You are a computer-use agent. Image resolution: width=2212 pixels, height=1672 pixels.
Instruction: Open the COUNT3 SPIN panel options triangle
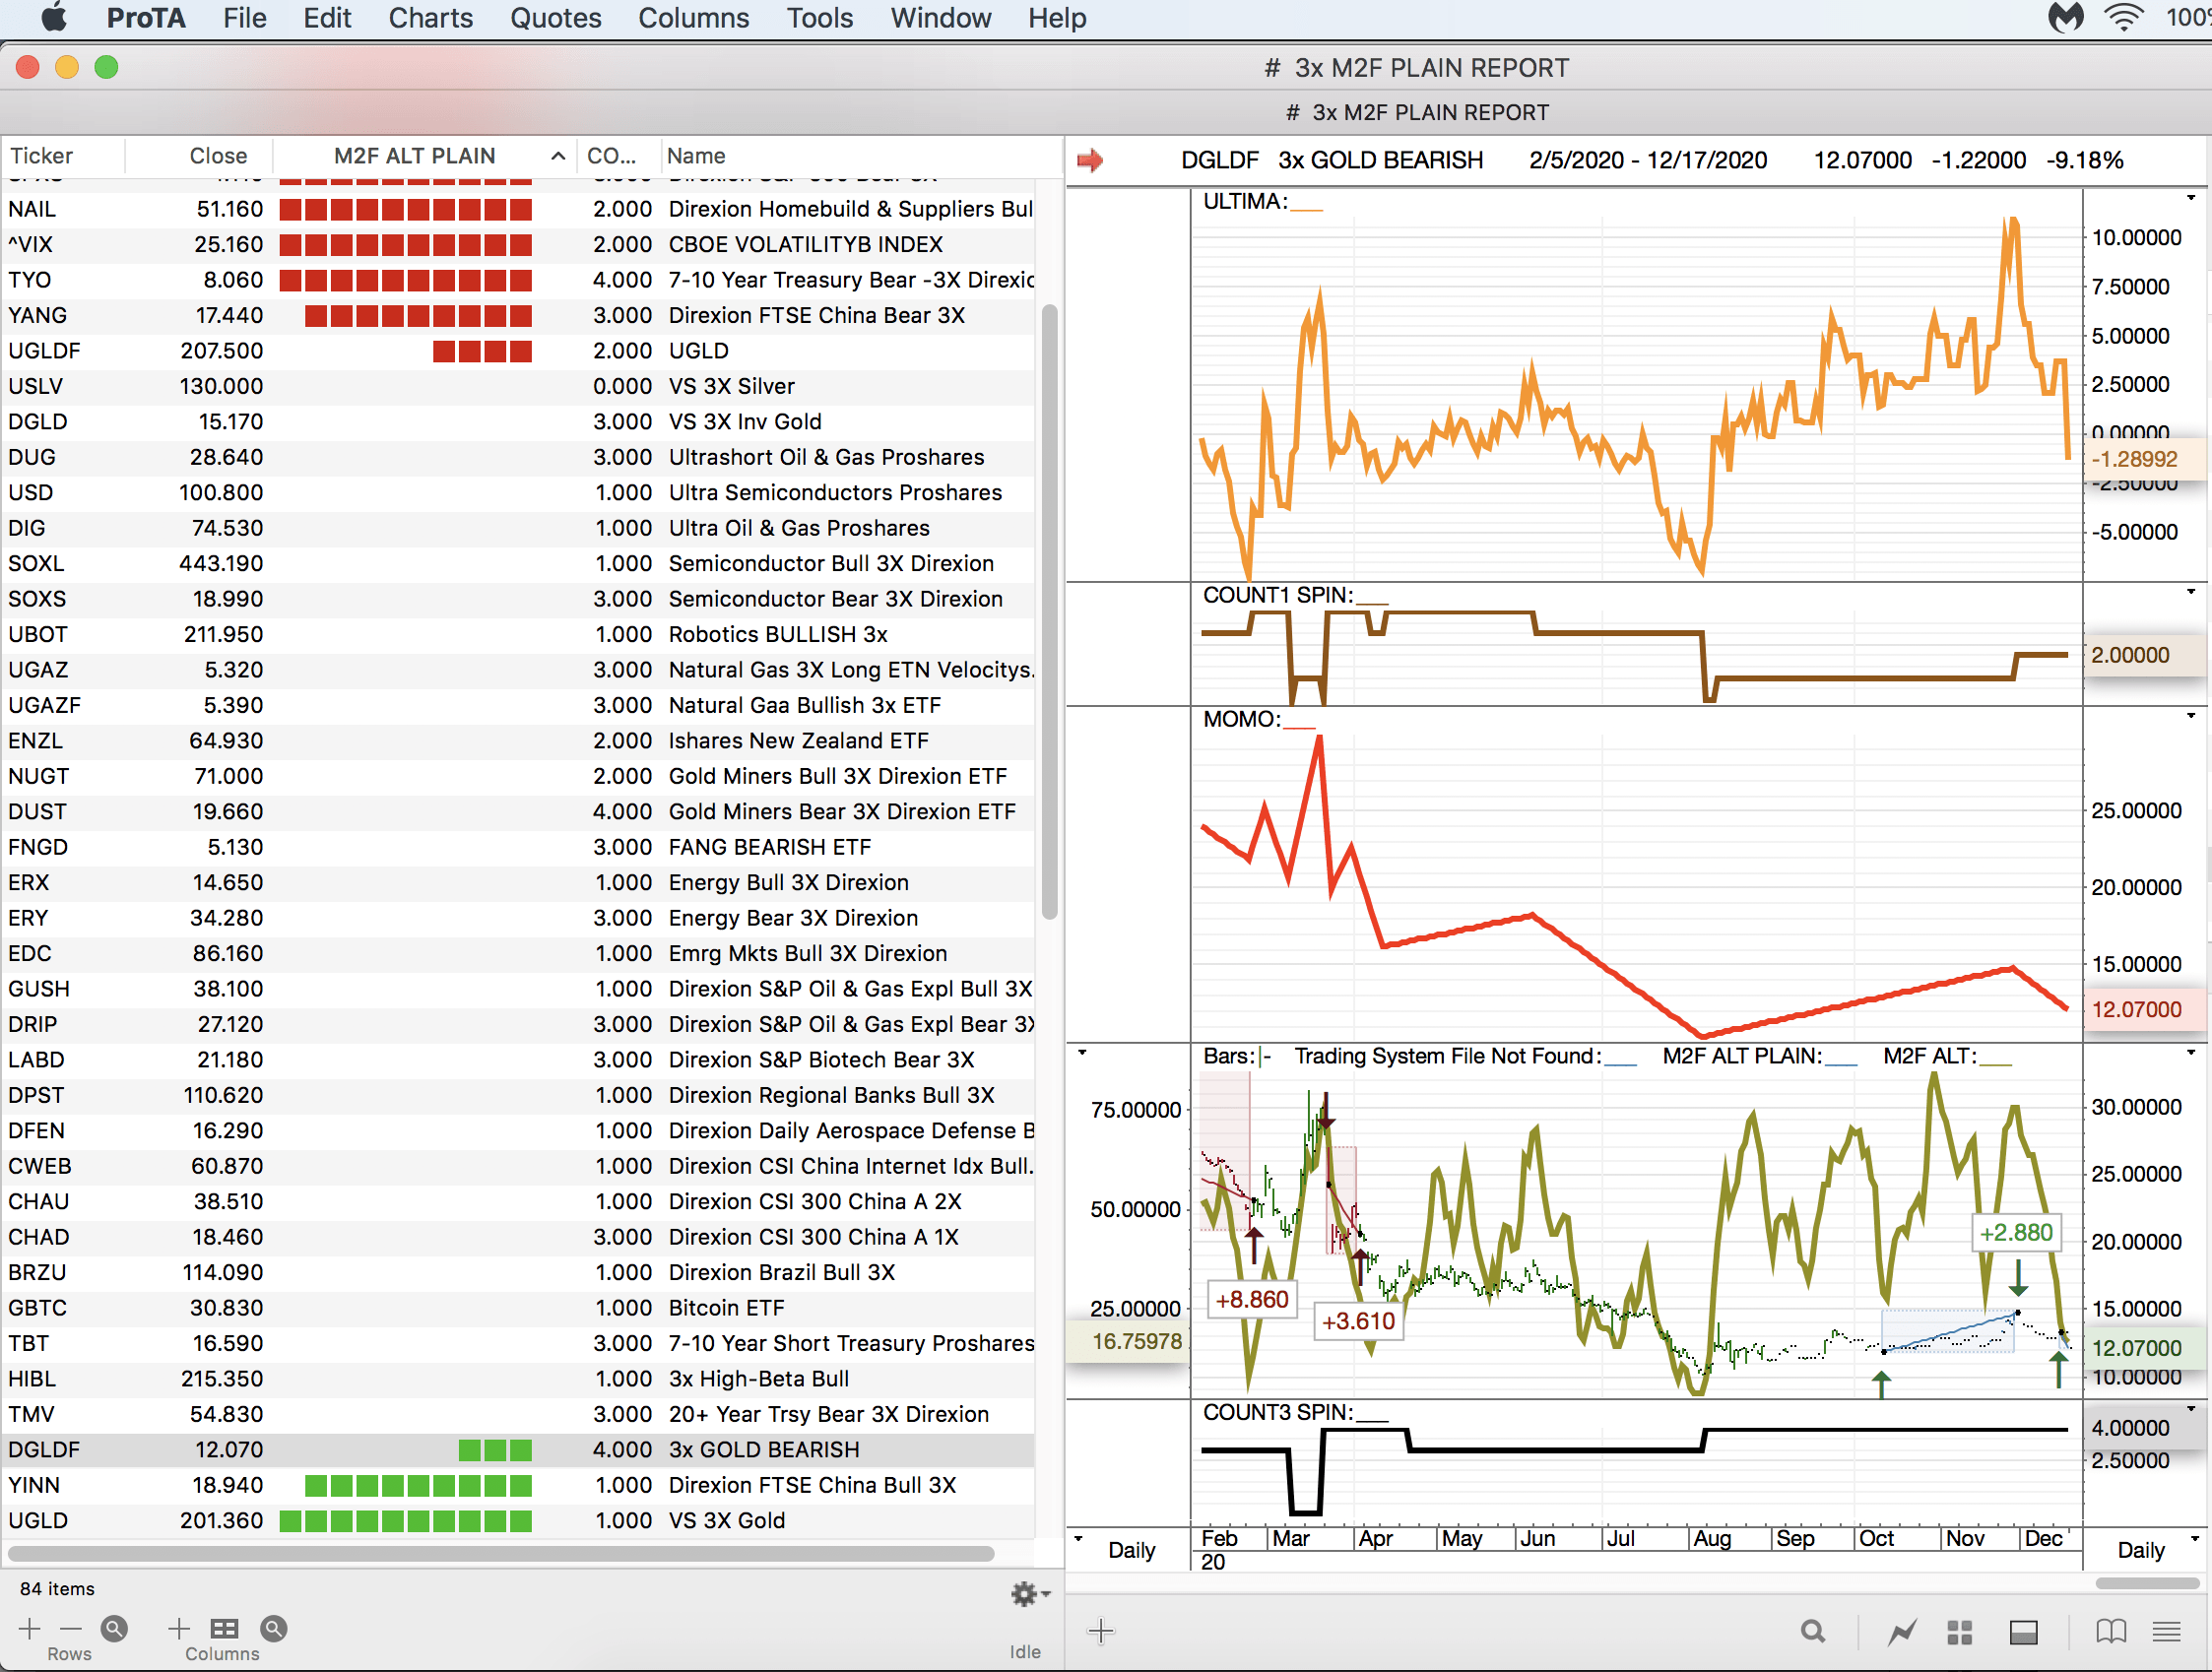pyautogui.click(x=2191, y=1409)
